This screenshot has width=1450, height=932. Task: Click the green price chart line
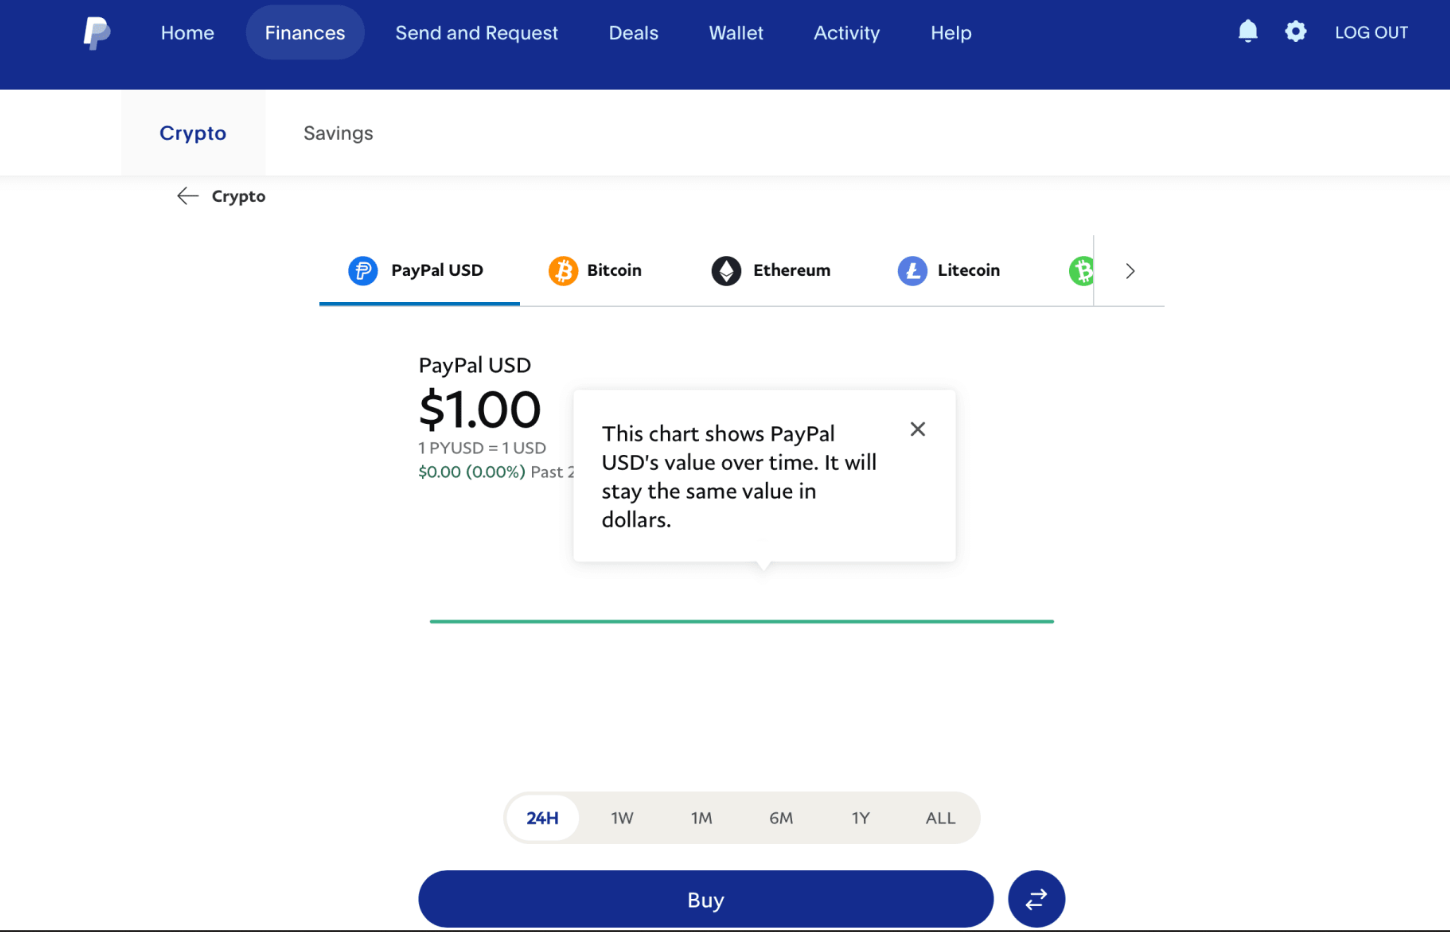742,621
